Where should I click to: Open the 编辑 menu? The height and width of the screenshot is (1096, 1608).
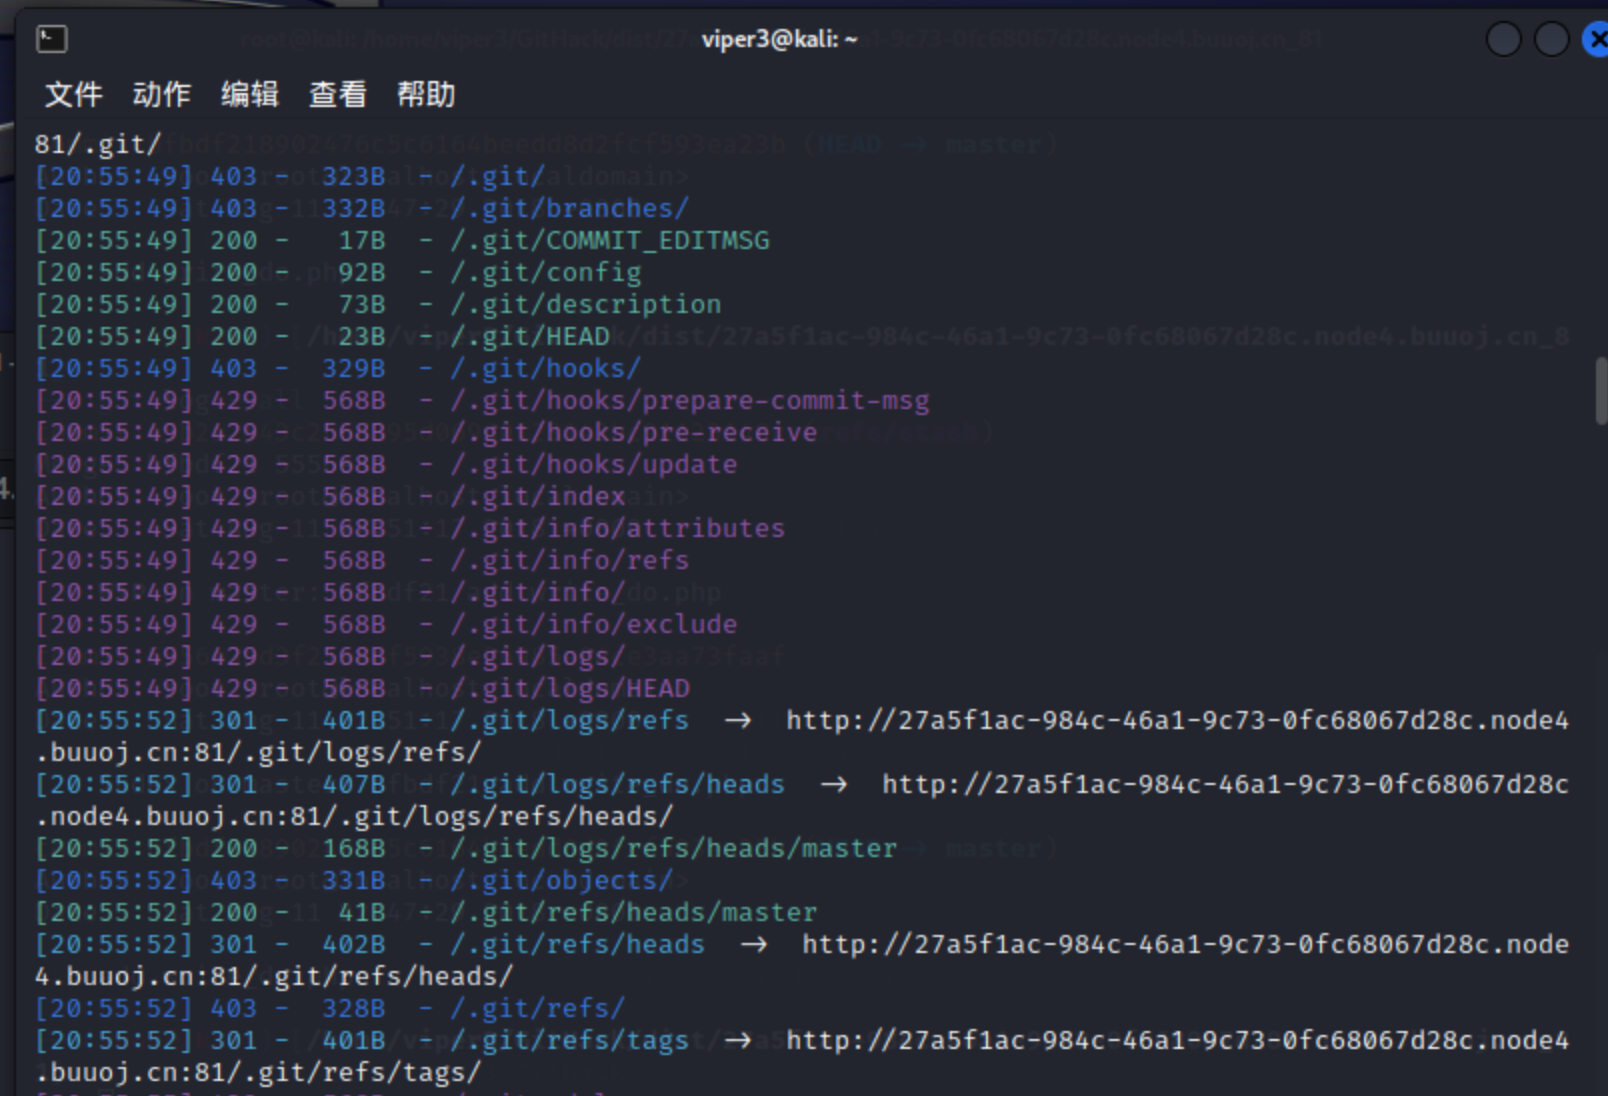click(x=249, y=94)
